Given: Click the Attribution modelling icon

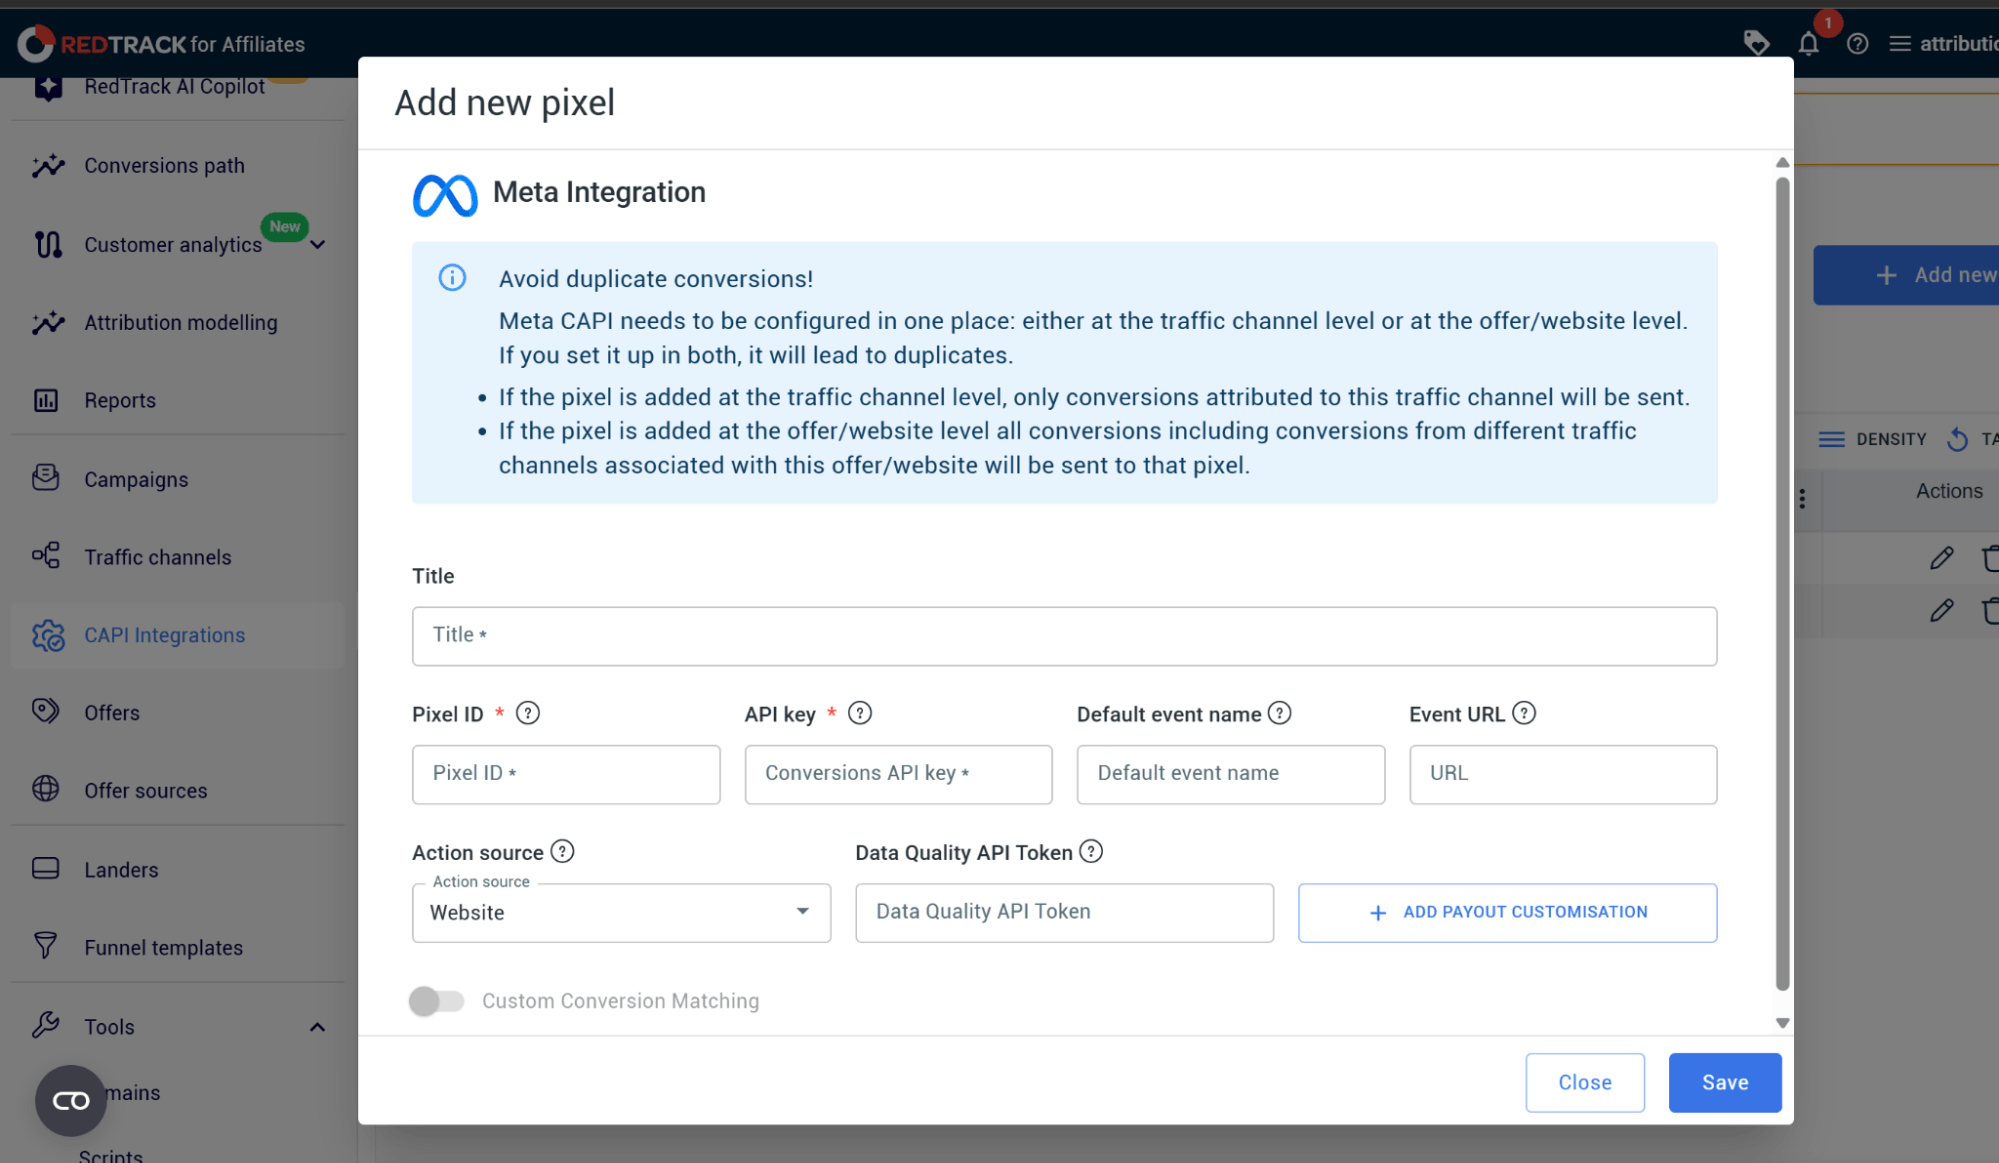Looking at the screenshot, I should (47, 323).
